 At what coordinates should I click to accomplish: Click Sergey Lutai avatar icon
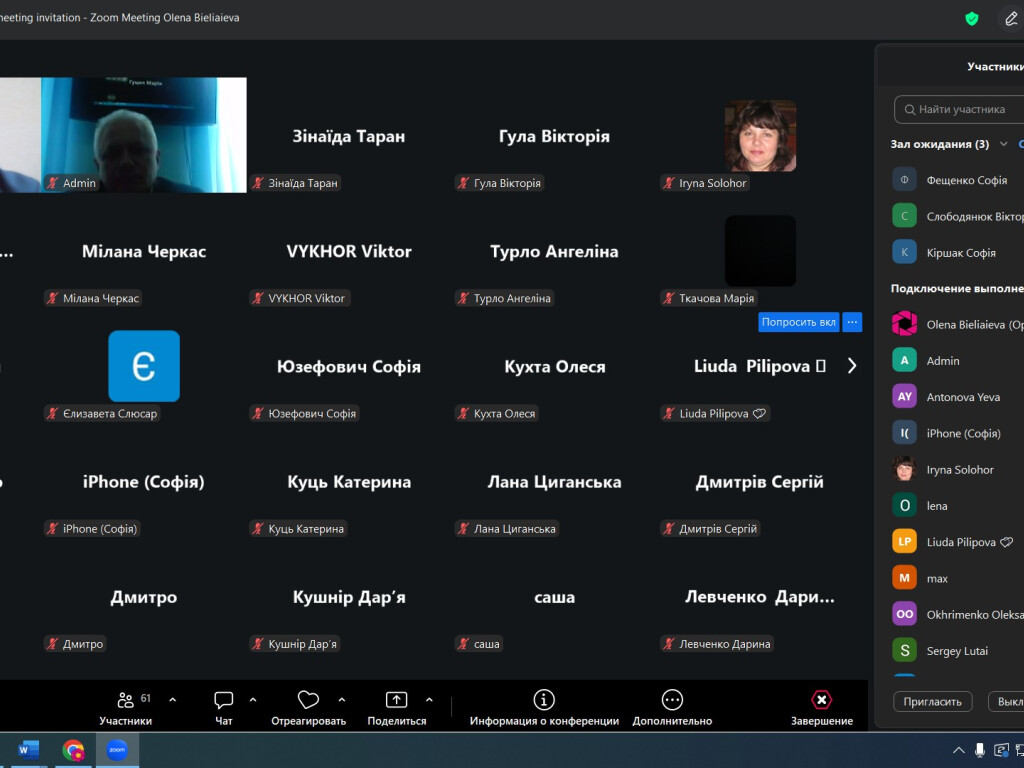[x=904, y=650]
